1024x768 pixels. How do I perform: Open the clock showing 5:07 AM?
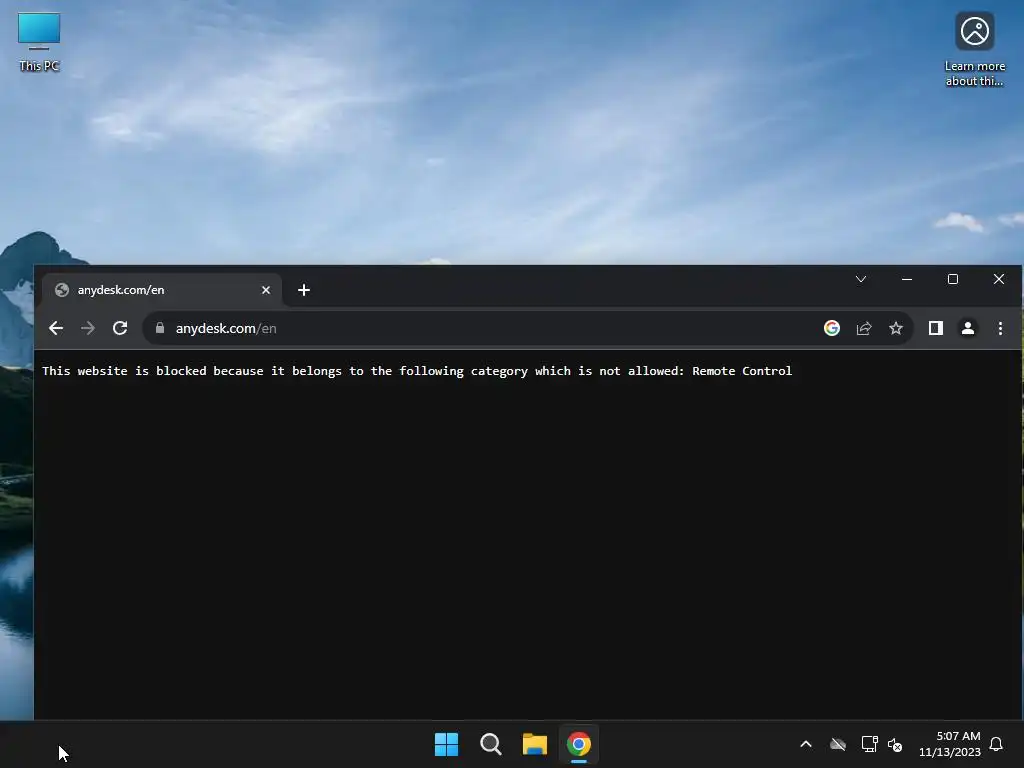tap(950, 744)
